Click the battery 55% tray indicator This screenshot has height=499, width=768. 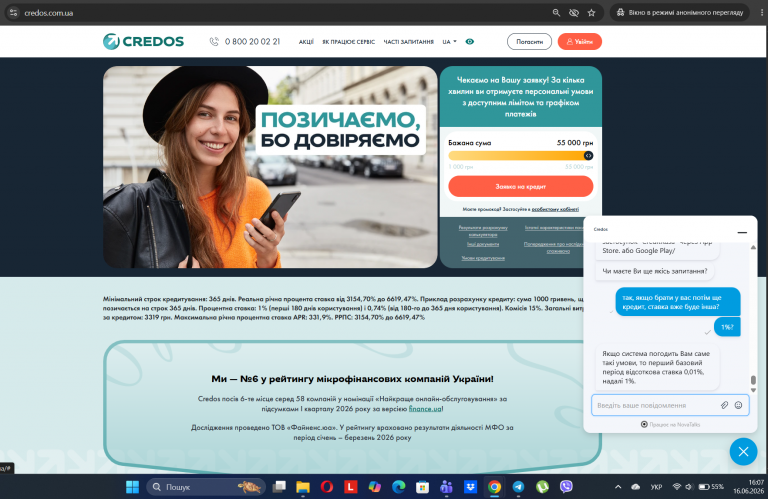point(711,487)
